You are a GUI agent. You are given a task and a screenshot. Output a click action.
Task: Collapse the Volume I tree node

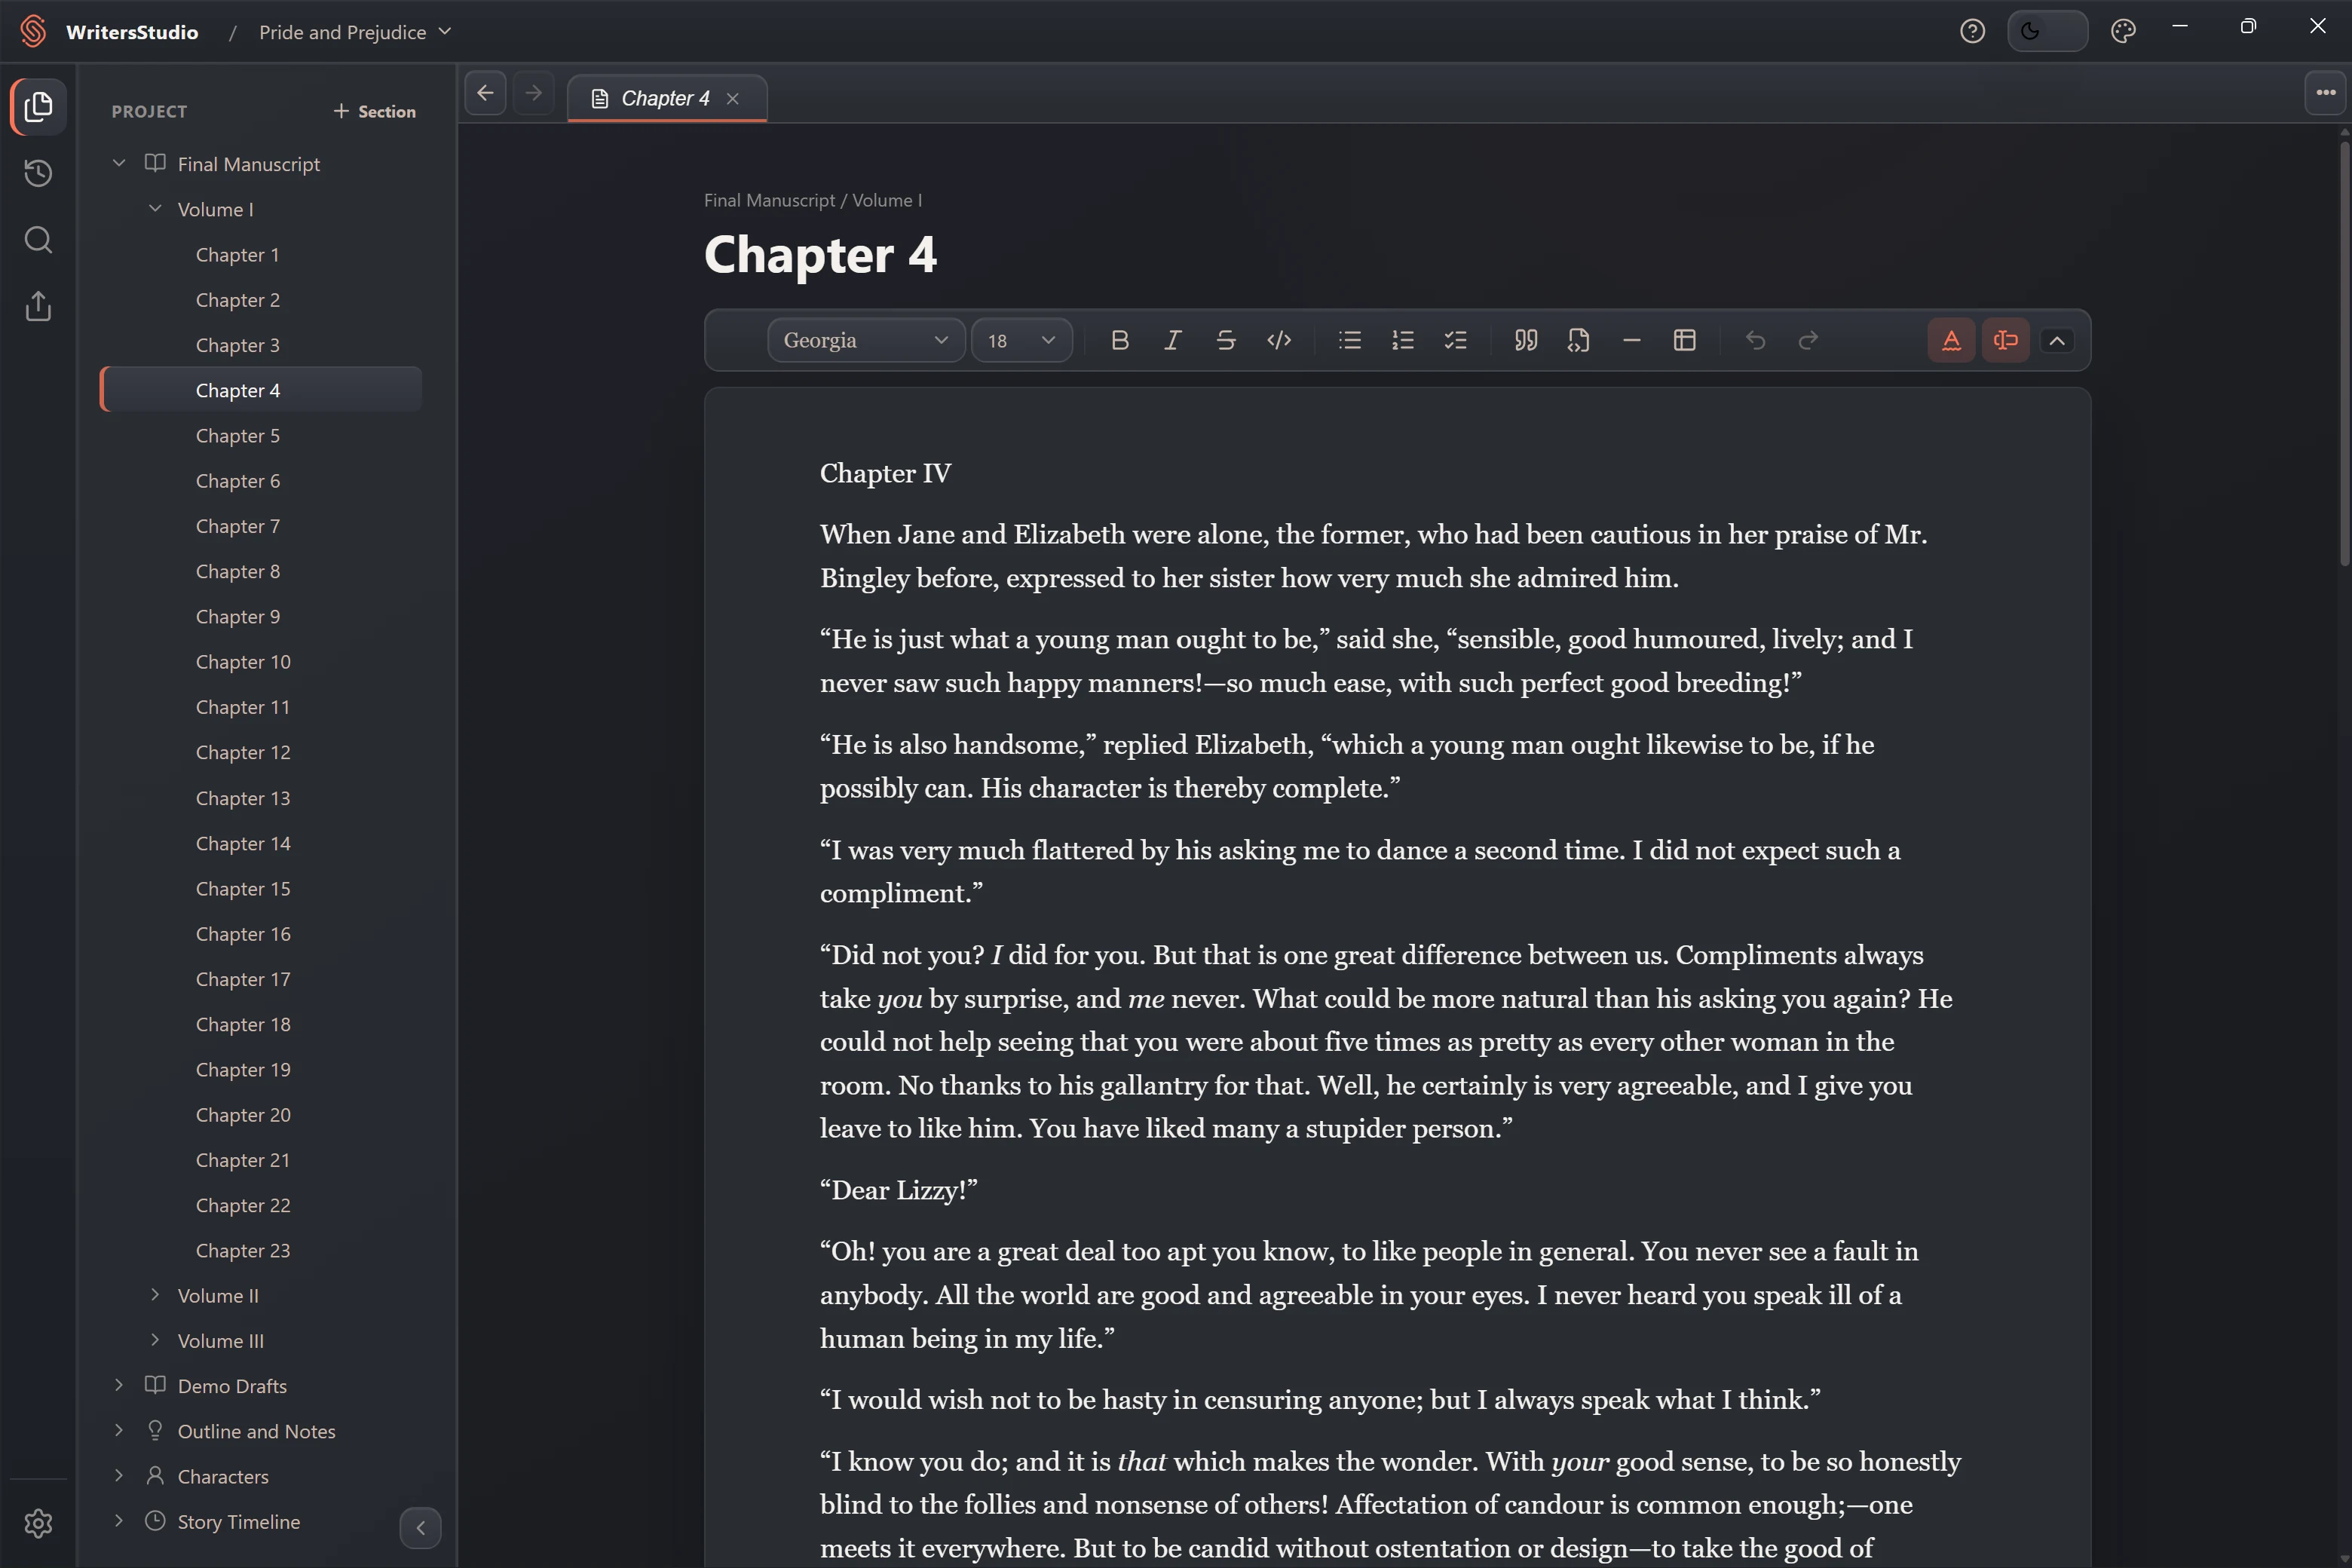click(x=155, y=209)
